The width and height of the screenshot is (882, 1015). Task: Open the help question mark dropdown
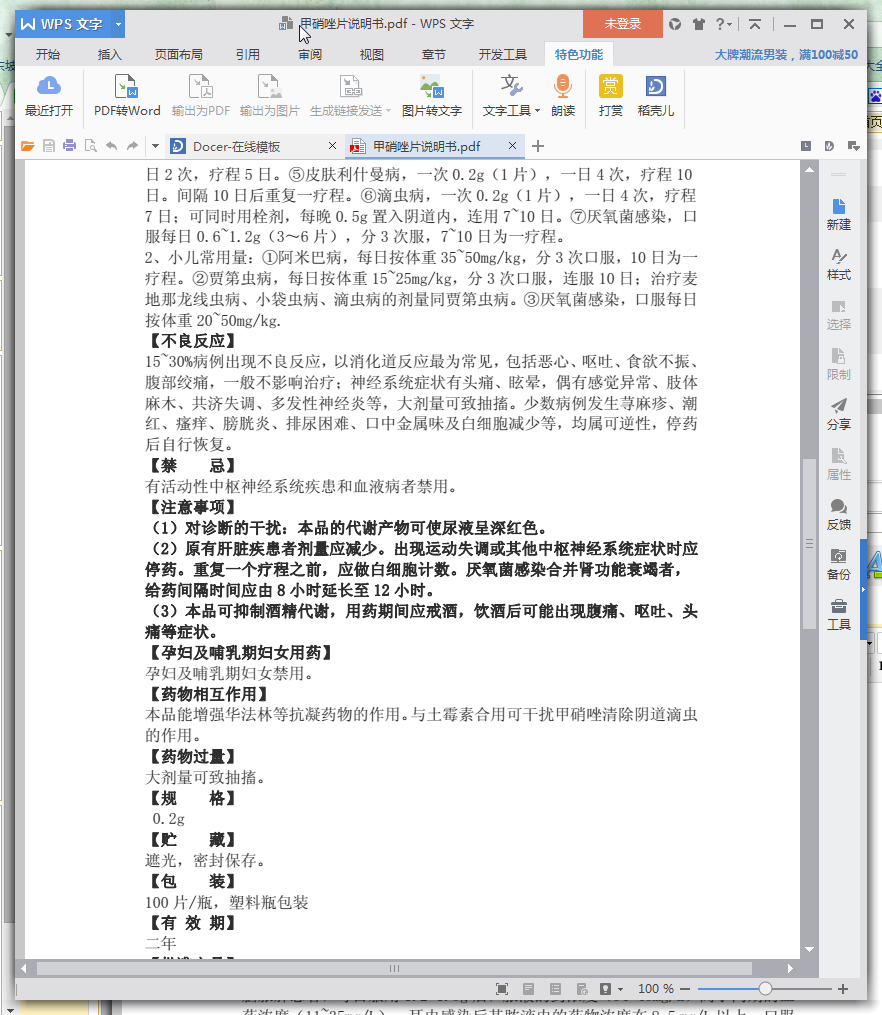coord(723,25)
